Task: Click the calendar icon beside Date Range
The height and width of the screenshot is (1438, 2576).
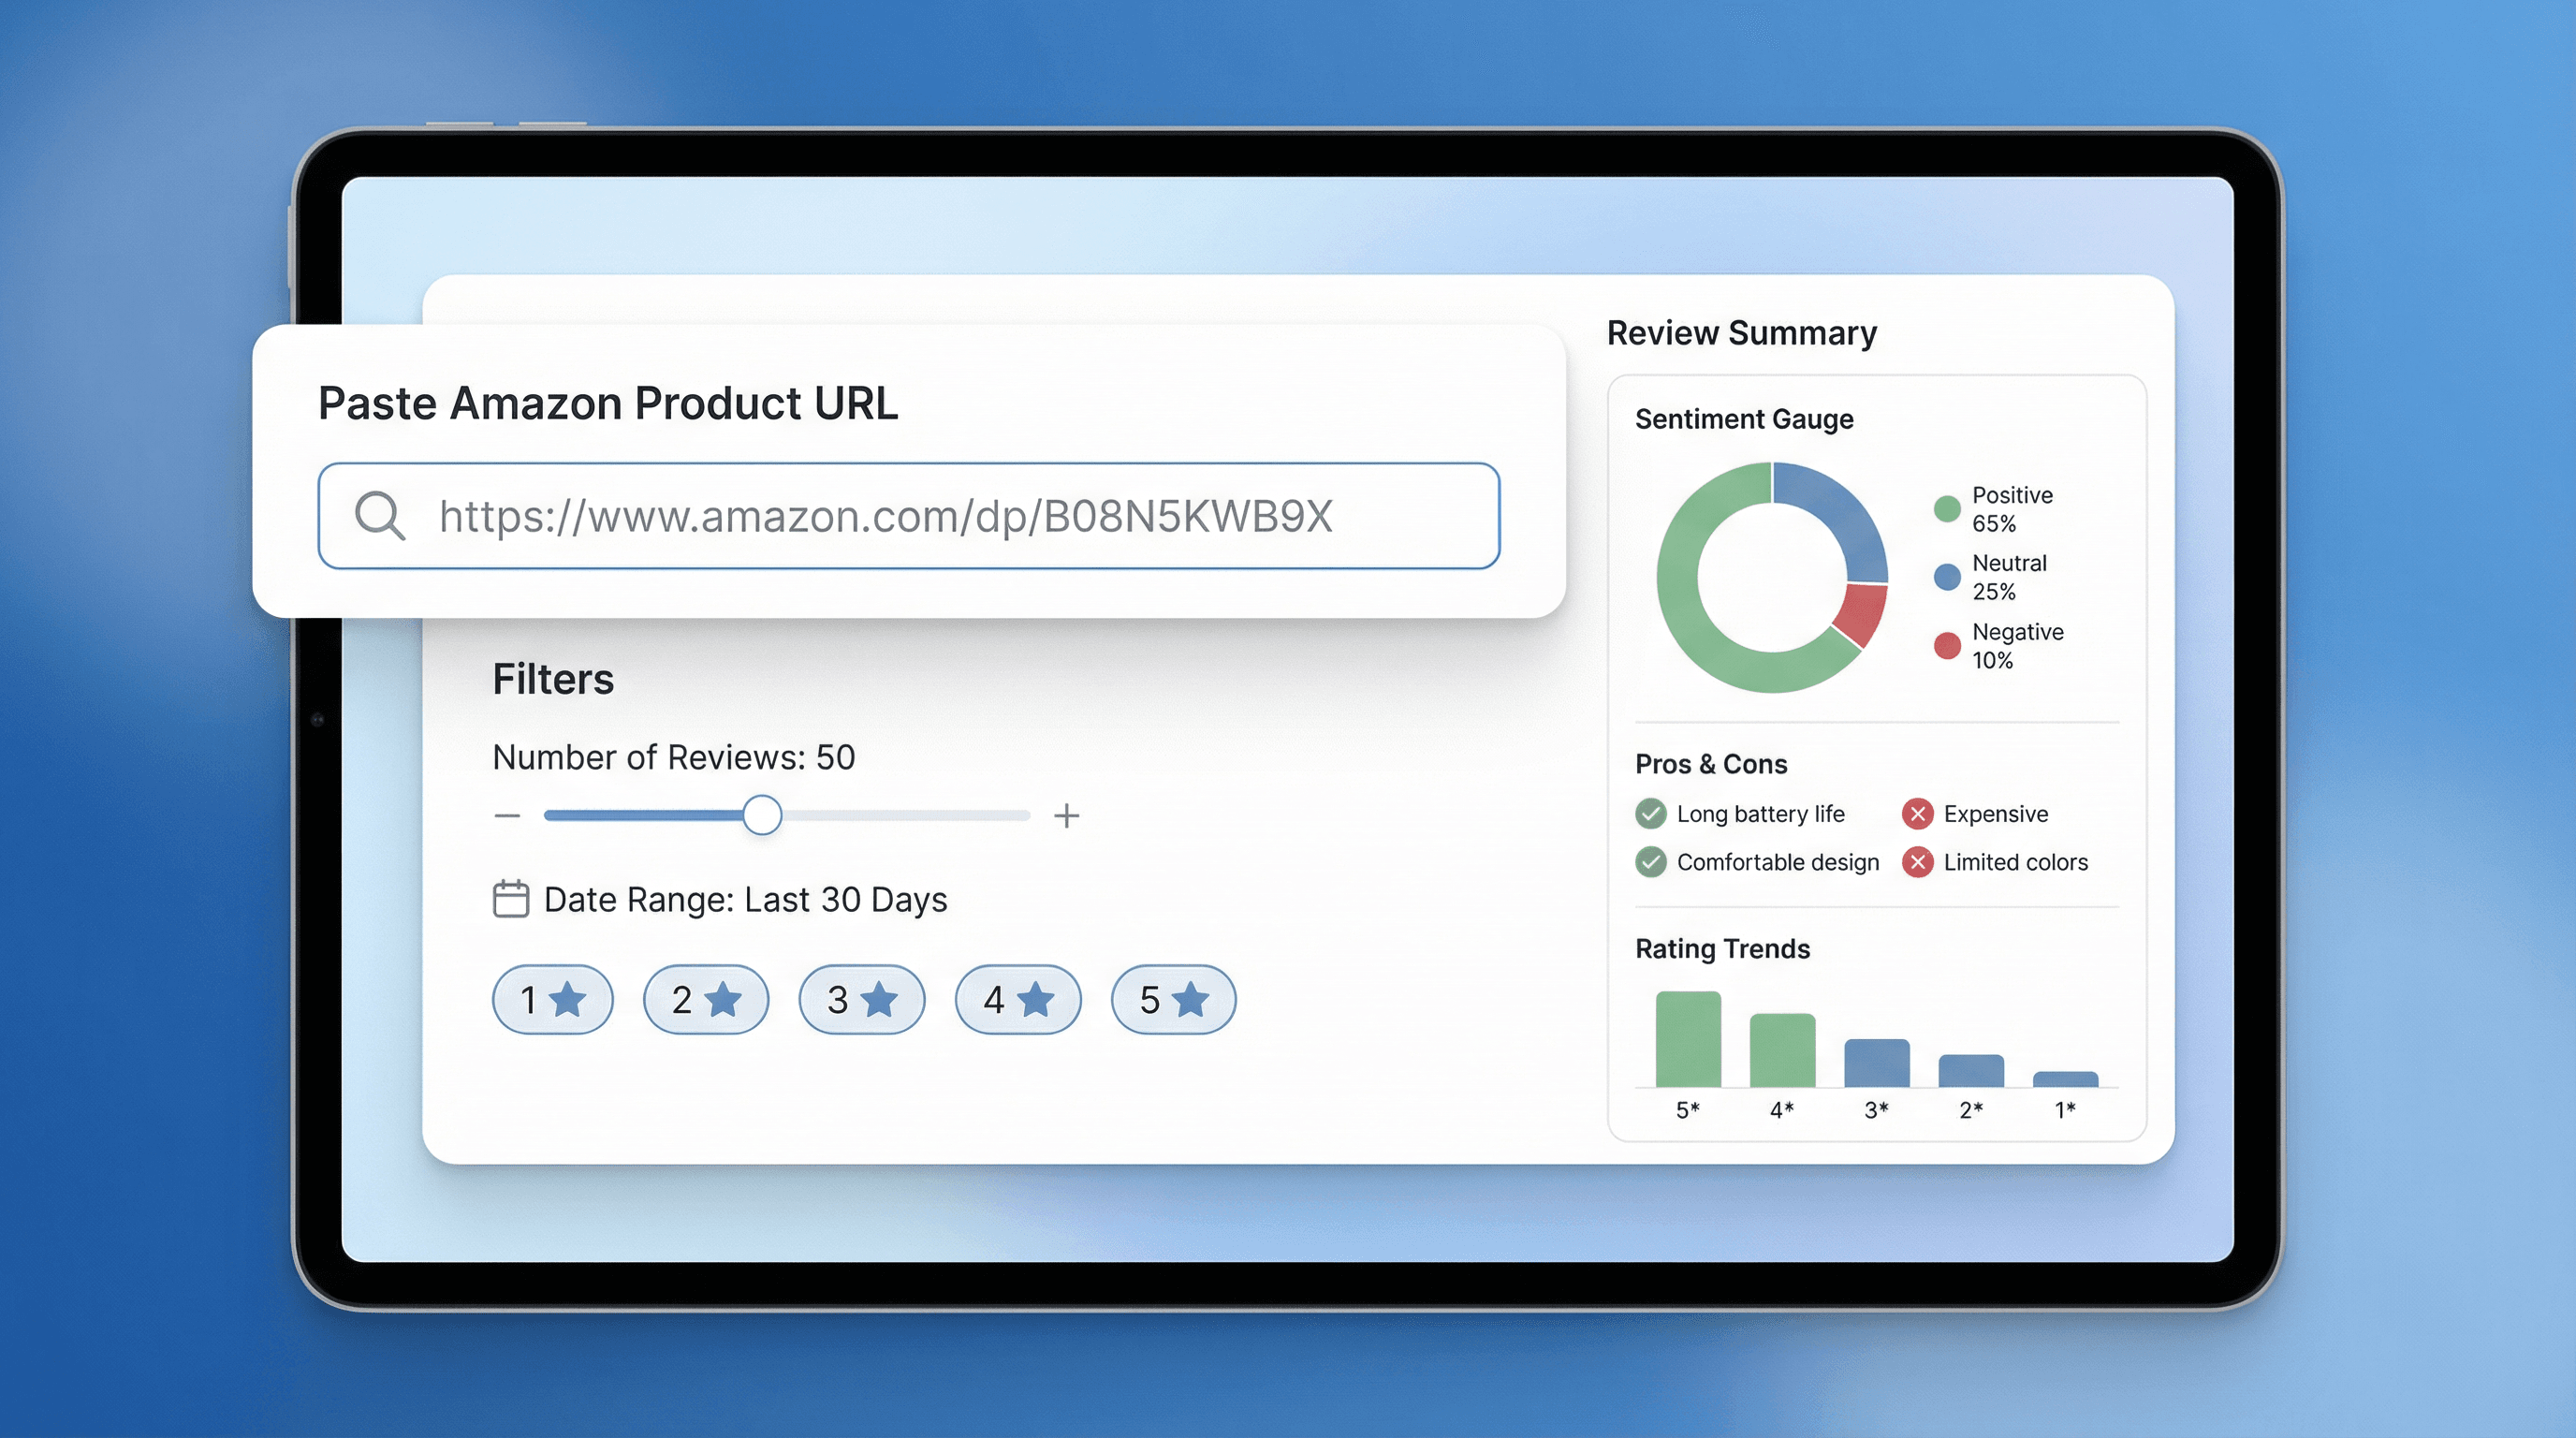Action: click(x=511, y=899)
